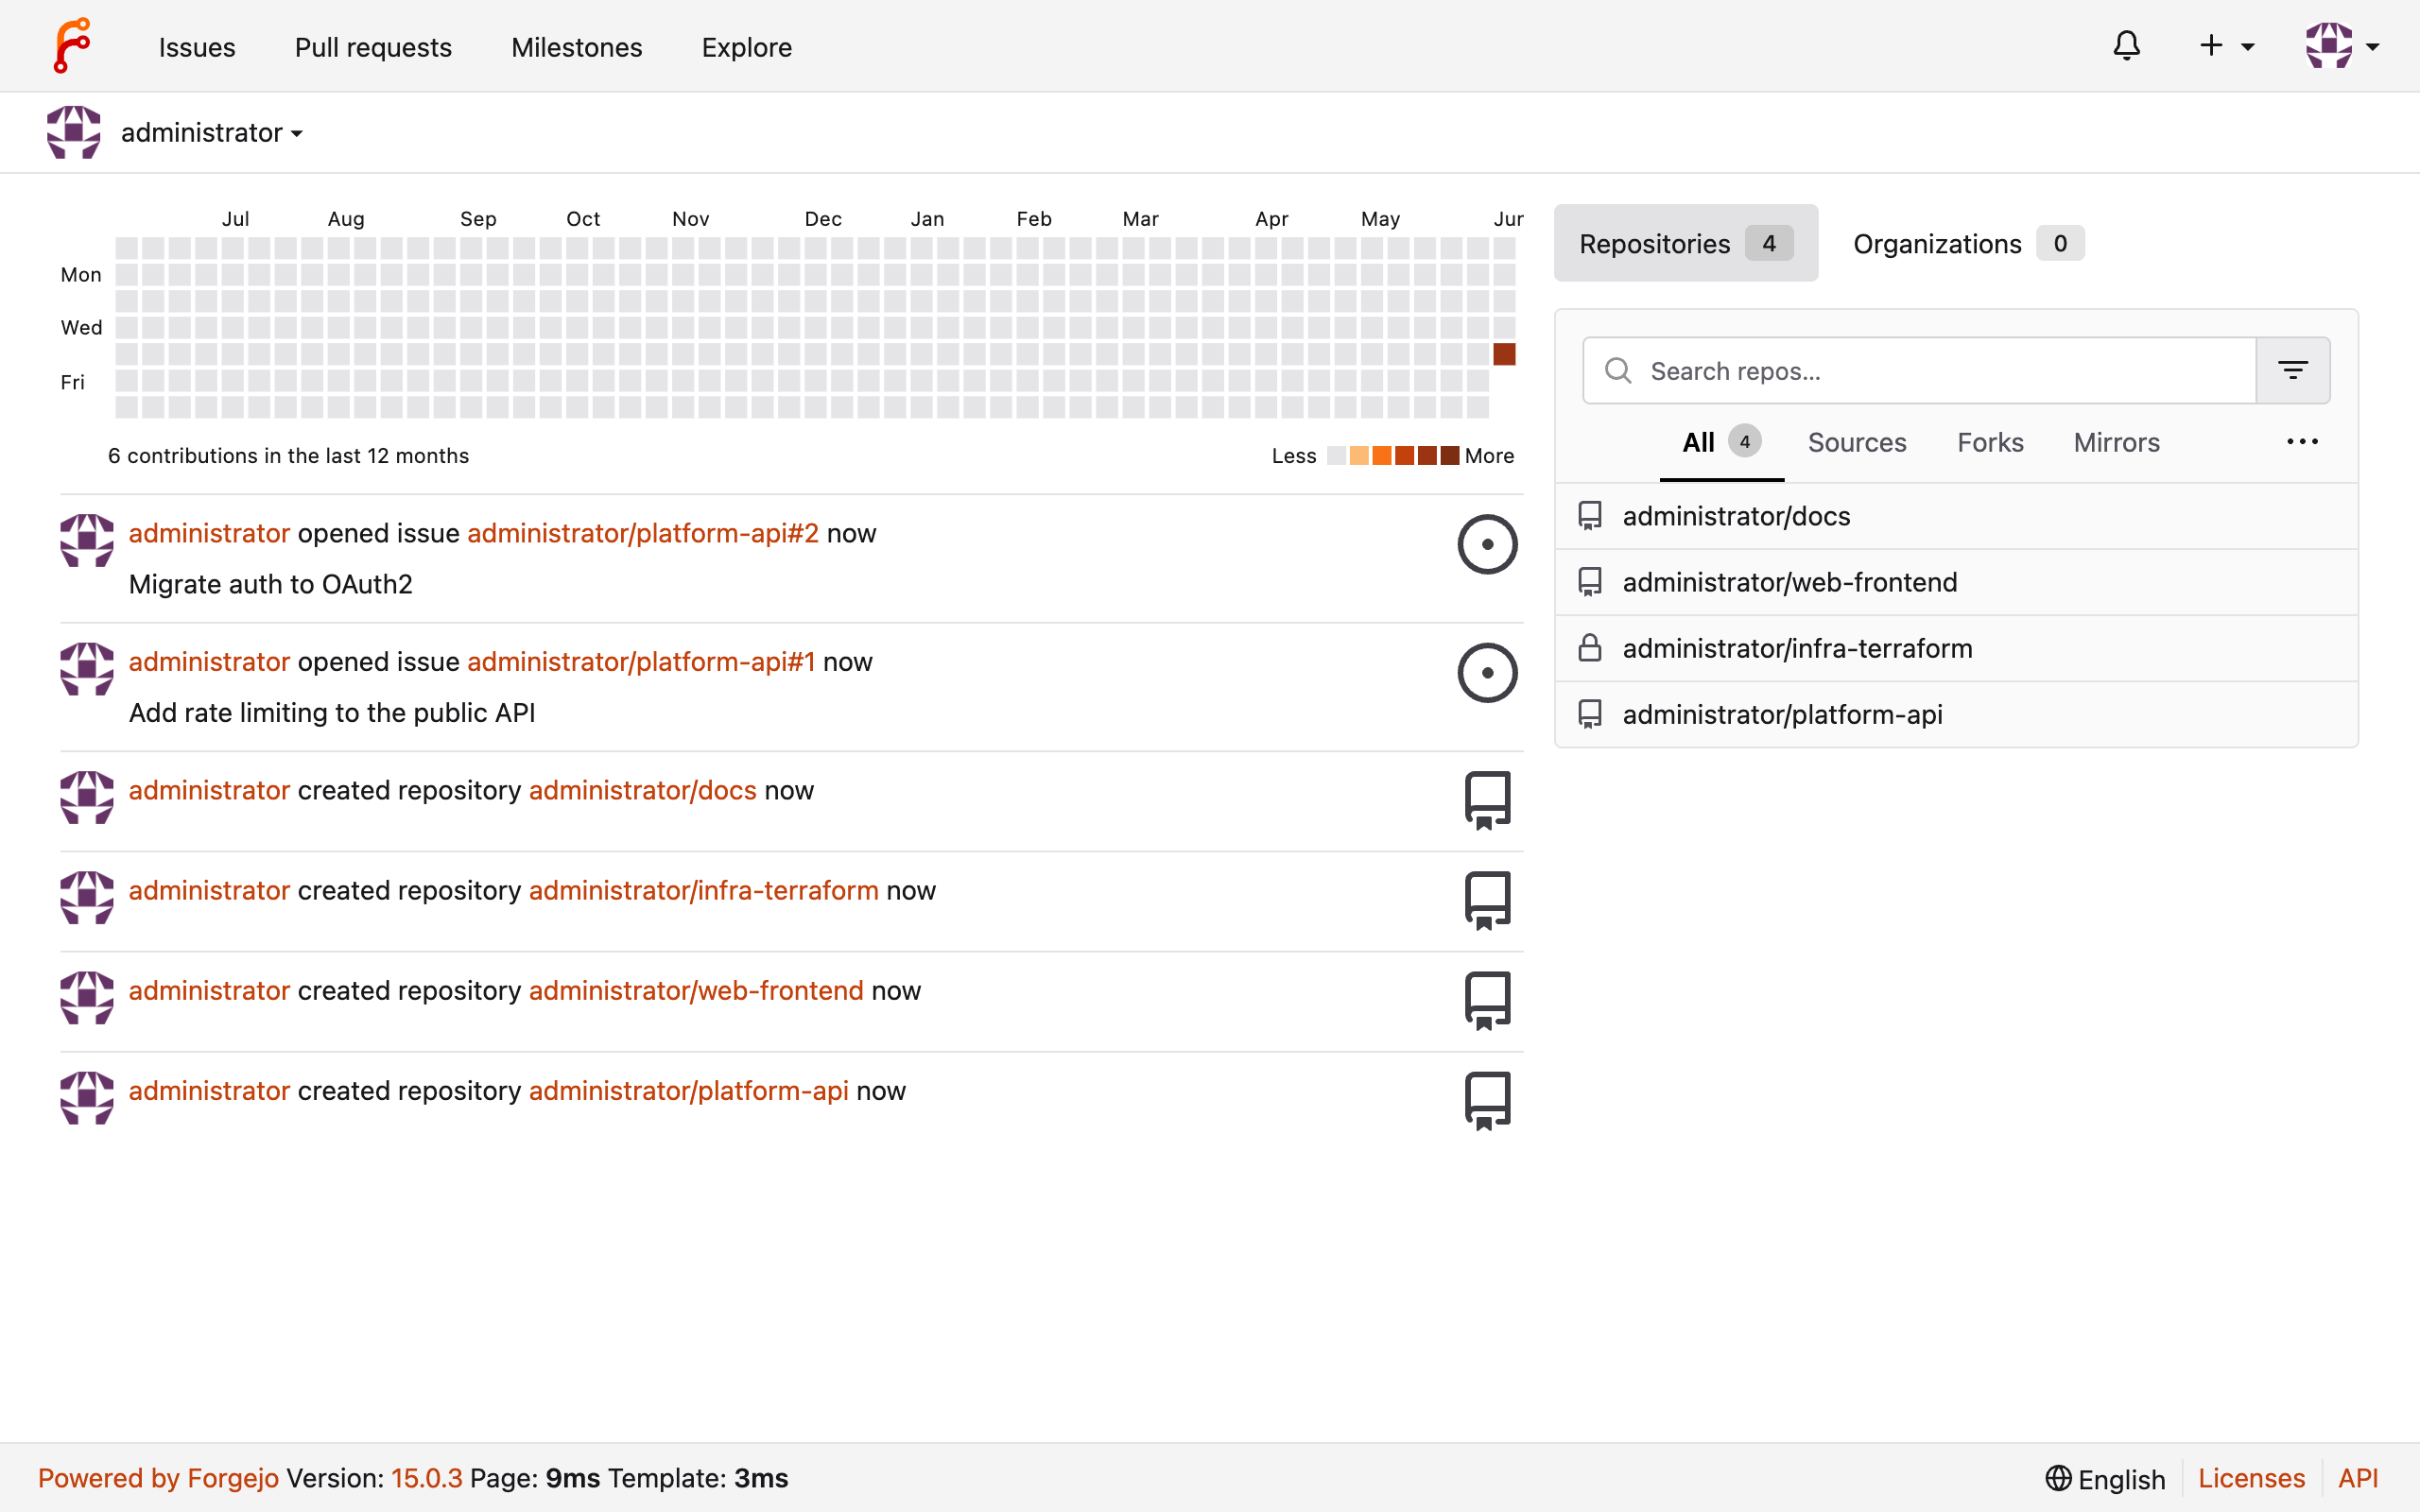Screen dimensions: 2420x1512
Task: Click the repository icon on platform-api creation entry
Action: [x=1487, y=1100]
